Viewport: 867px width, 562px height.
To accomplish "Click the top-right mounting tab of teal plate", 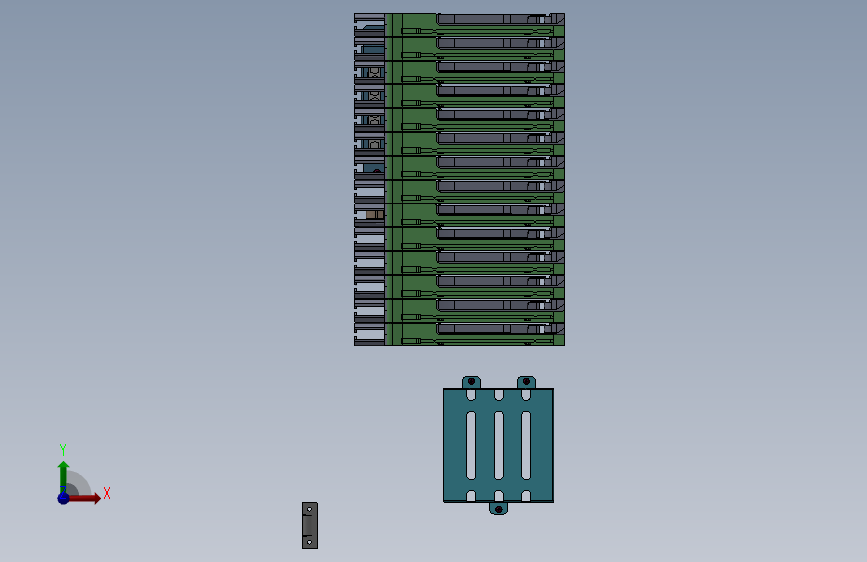I will pos(526,382).
